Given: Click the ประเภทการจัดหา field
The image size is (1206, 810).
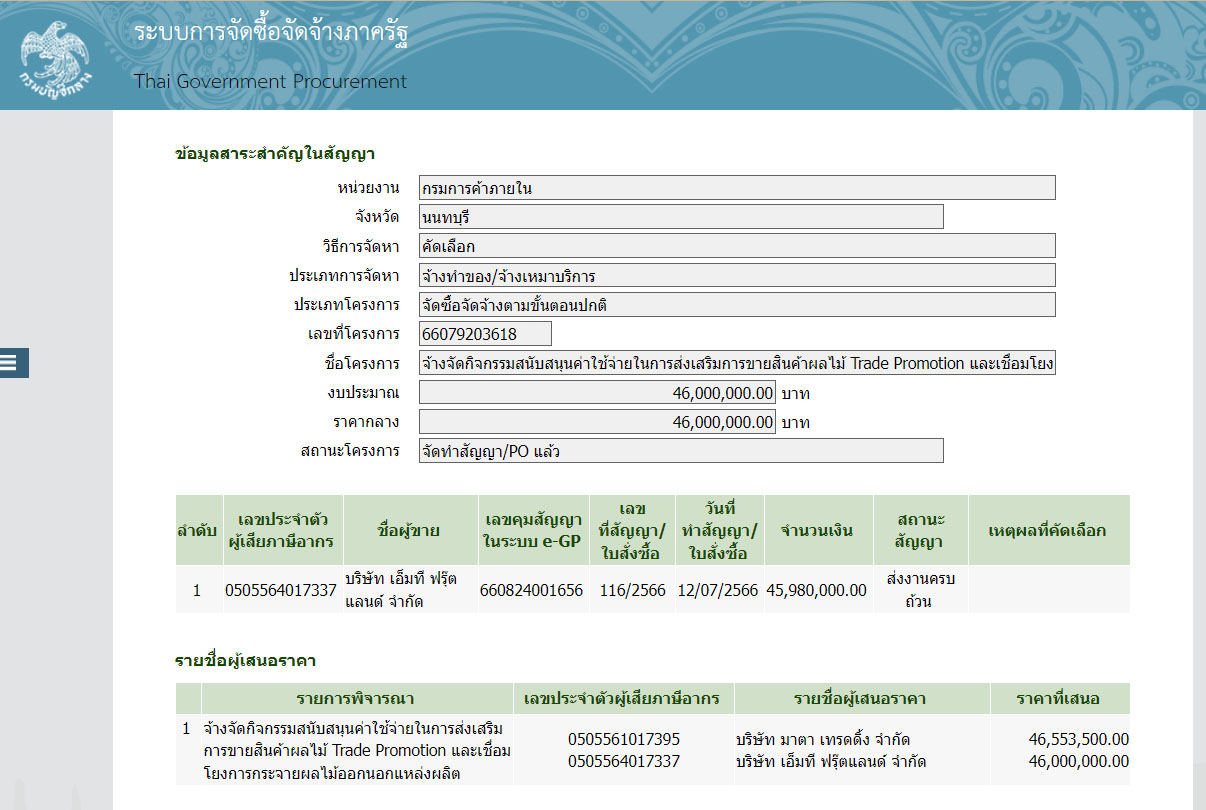Looking at the screenshot, I should 737,275.
